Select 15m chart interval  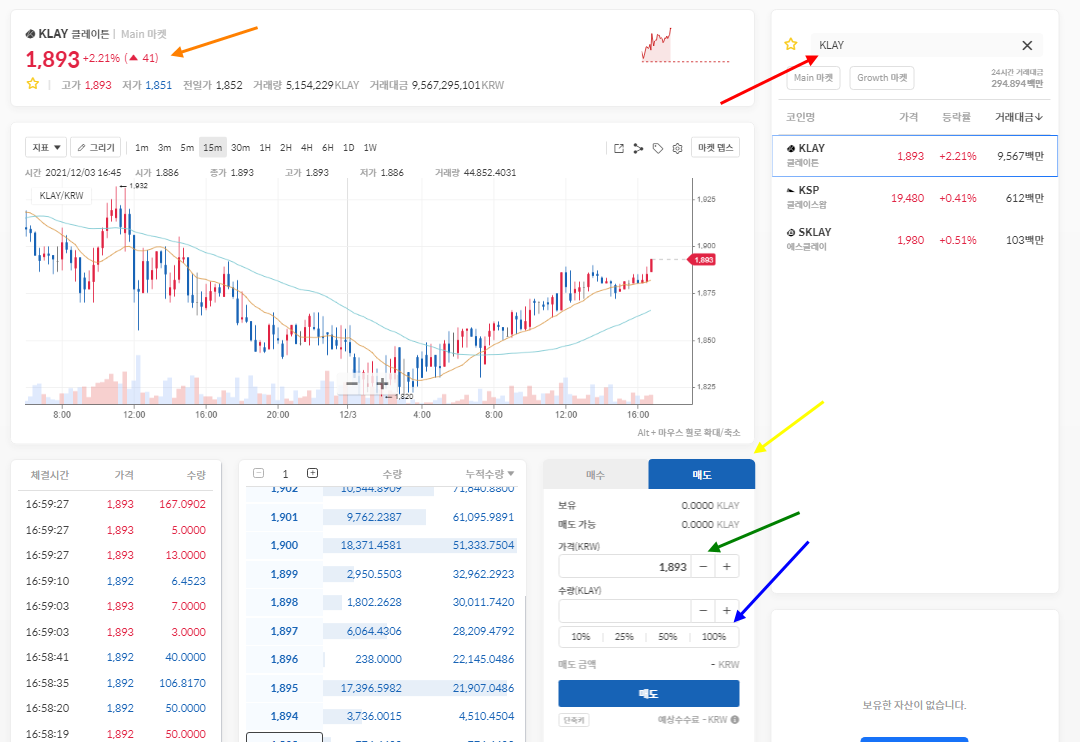pos(213,147)
